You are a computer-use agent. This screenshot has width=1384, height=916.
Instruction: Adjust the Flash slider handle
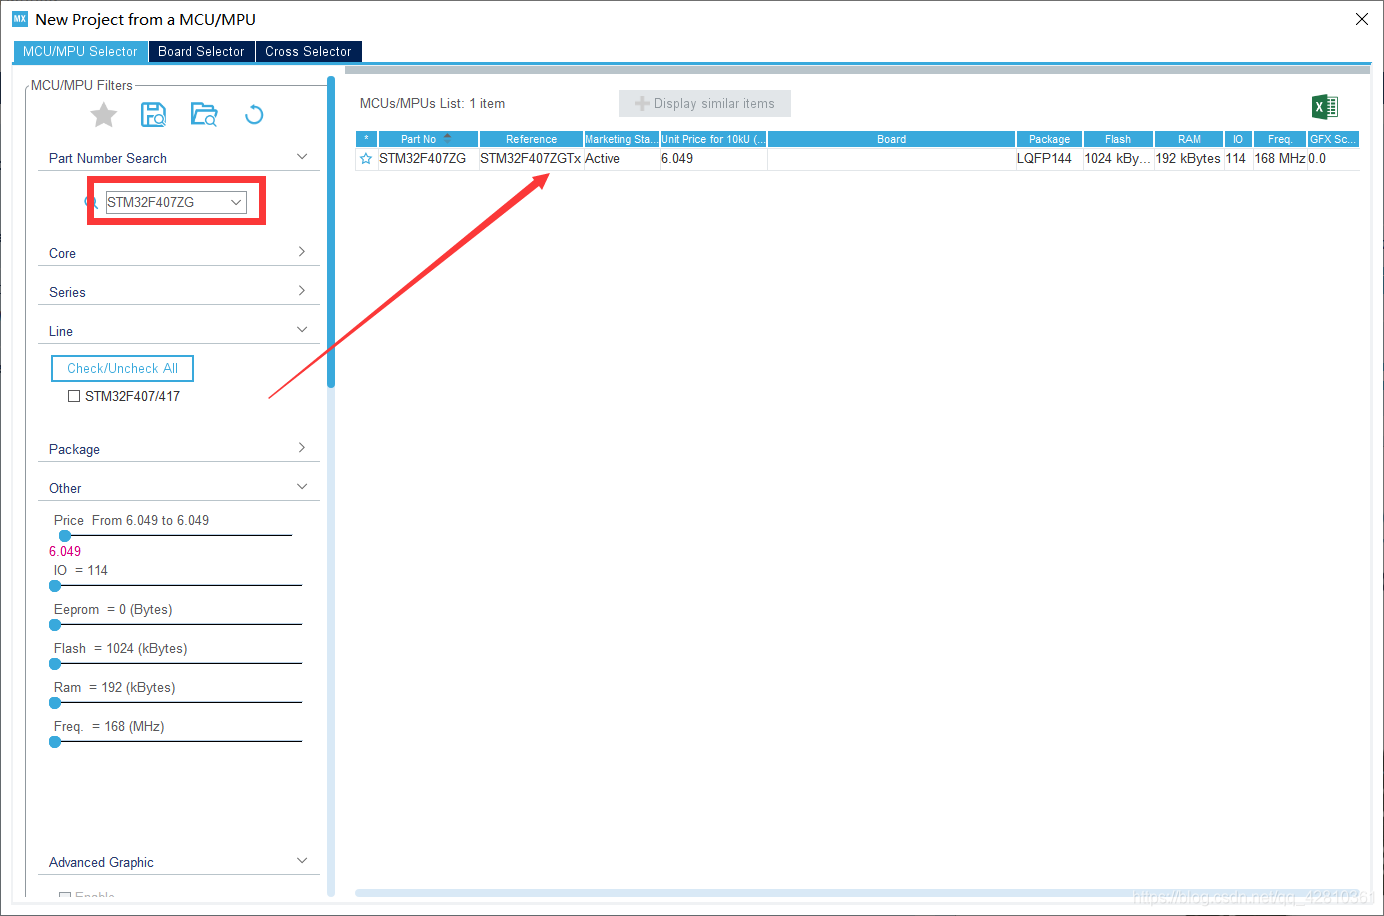pos(55,664)
